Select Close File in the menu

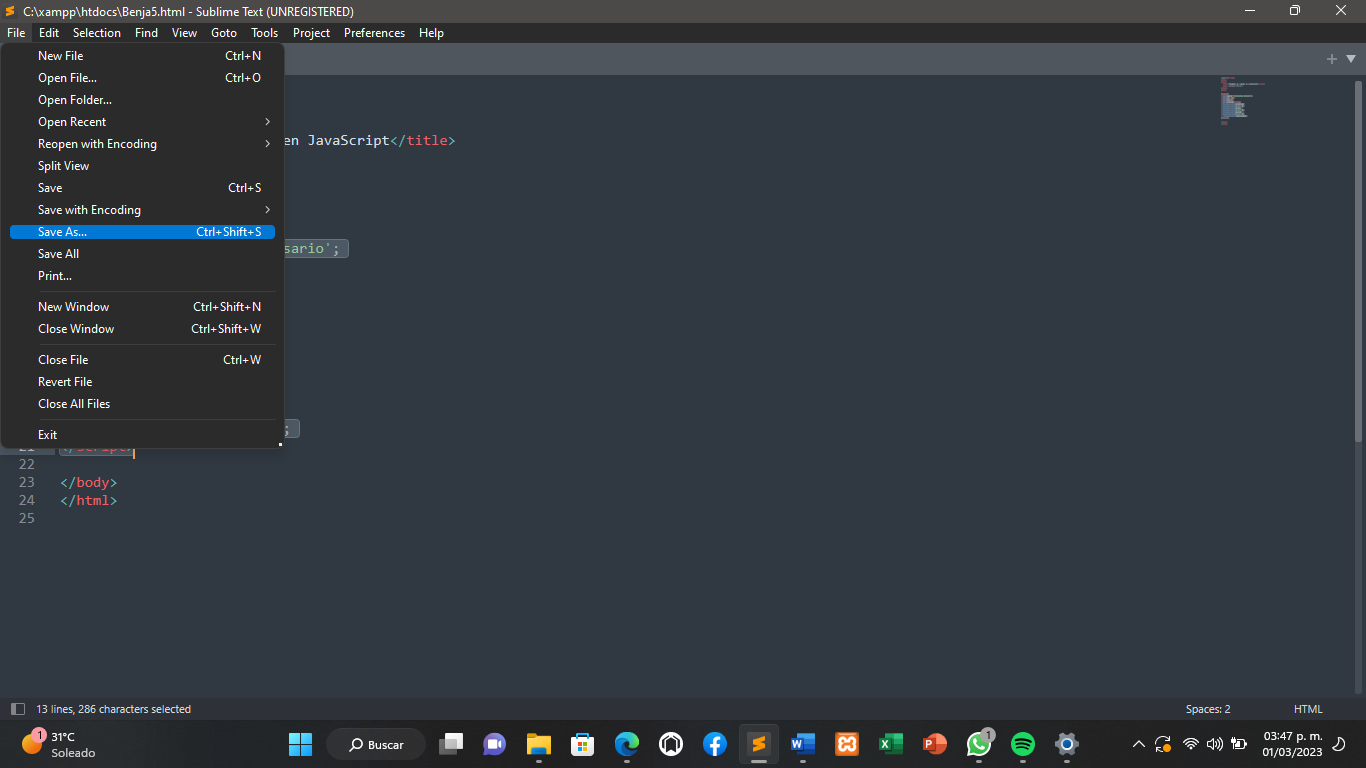pyautogui.click(x=142, y=360)
